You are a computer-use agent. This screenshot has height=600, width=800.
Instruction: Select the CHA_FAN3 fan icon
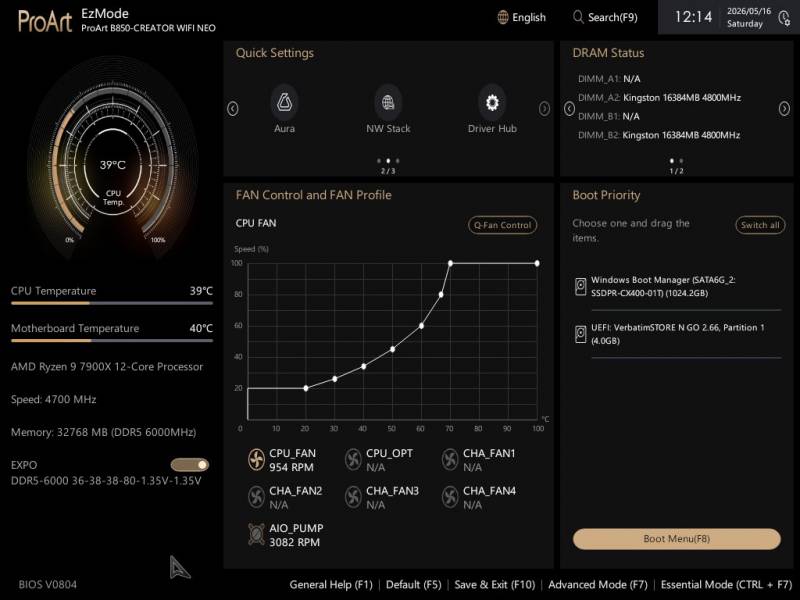pos(353,497)
